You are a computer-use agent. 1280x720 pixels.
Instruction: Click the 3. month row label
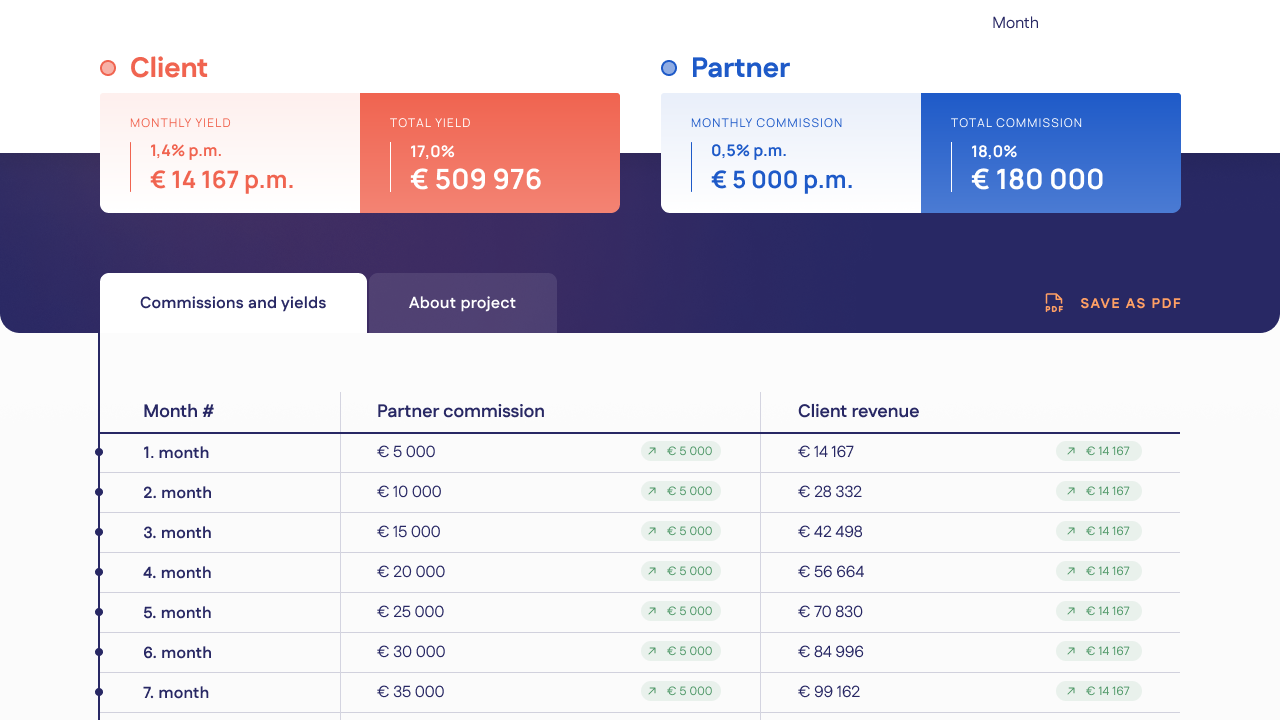(177, 532)
